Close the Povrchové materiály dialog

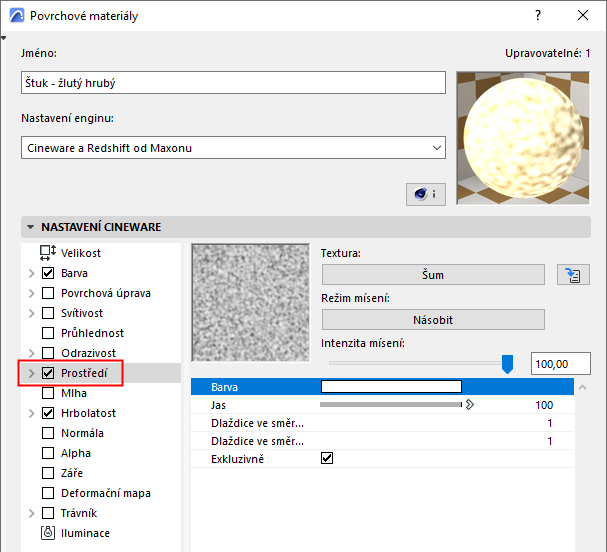tap(583, 15)
